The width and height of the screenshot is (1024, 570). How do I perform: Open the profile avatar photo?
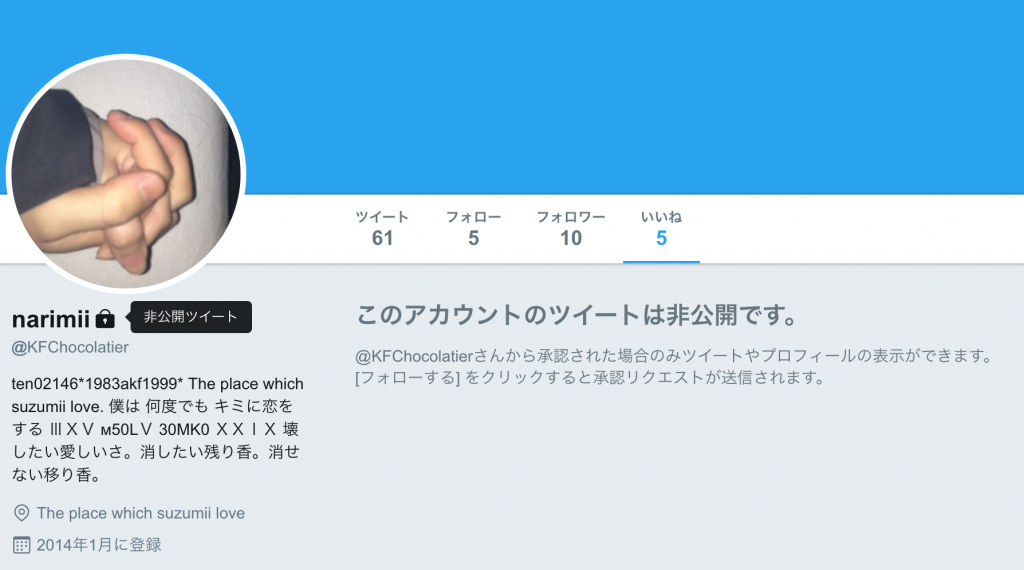(126, 174)
